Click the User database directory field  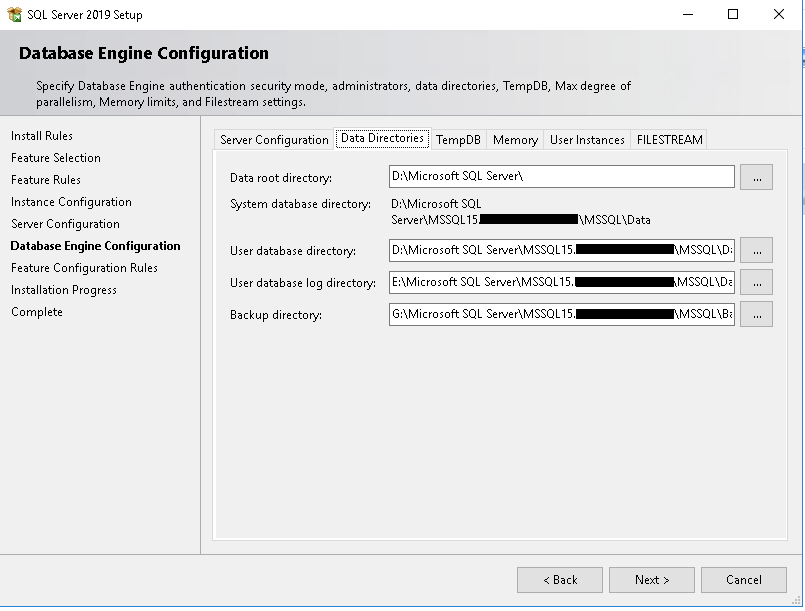point(562,251)
